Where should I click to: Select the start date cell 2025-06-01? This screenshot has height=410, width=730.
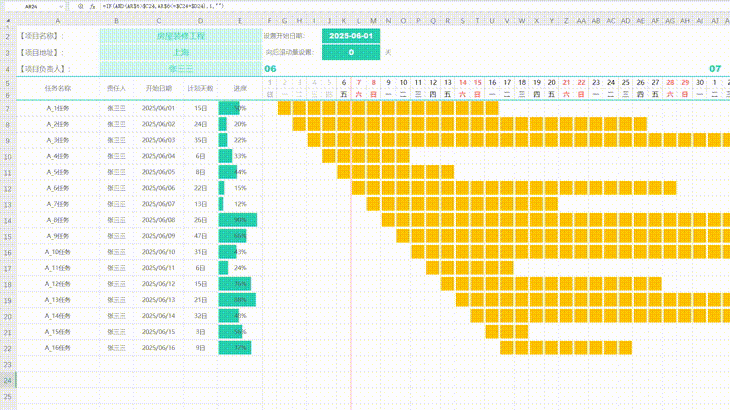click(x=351, y=36)
